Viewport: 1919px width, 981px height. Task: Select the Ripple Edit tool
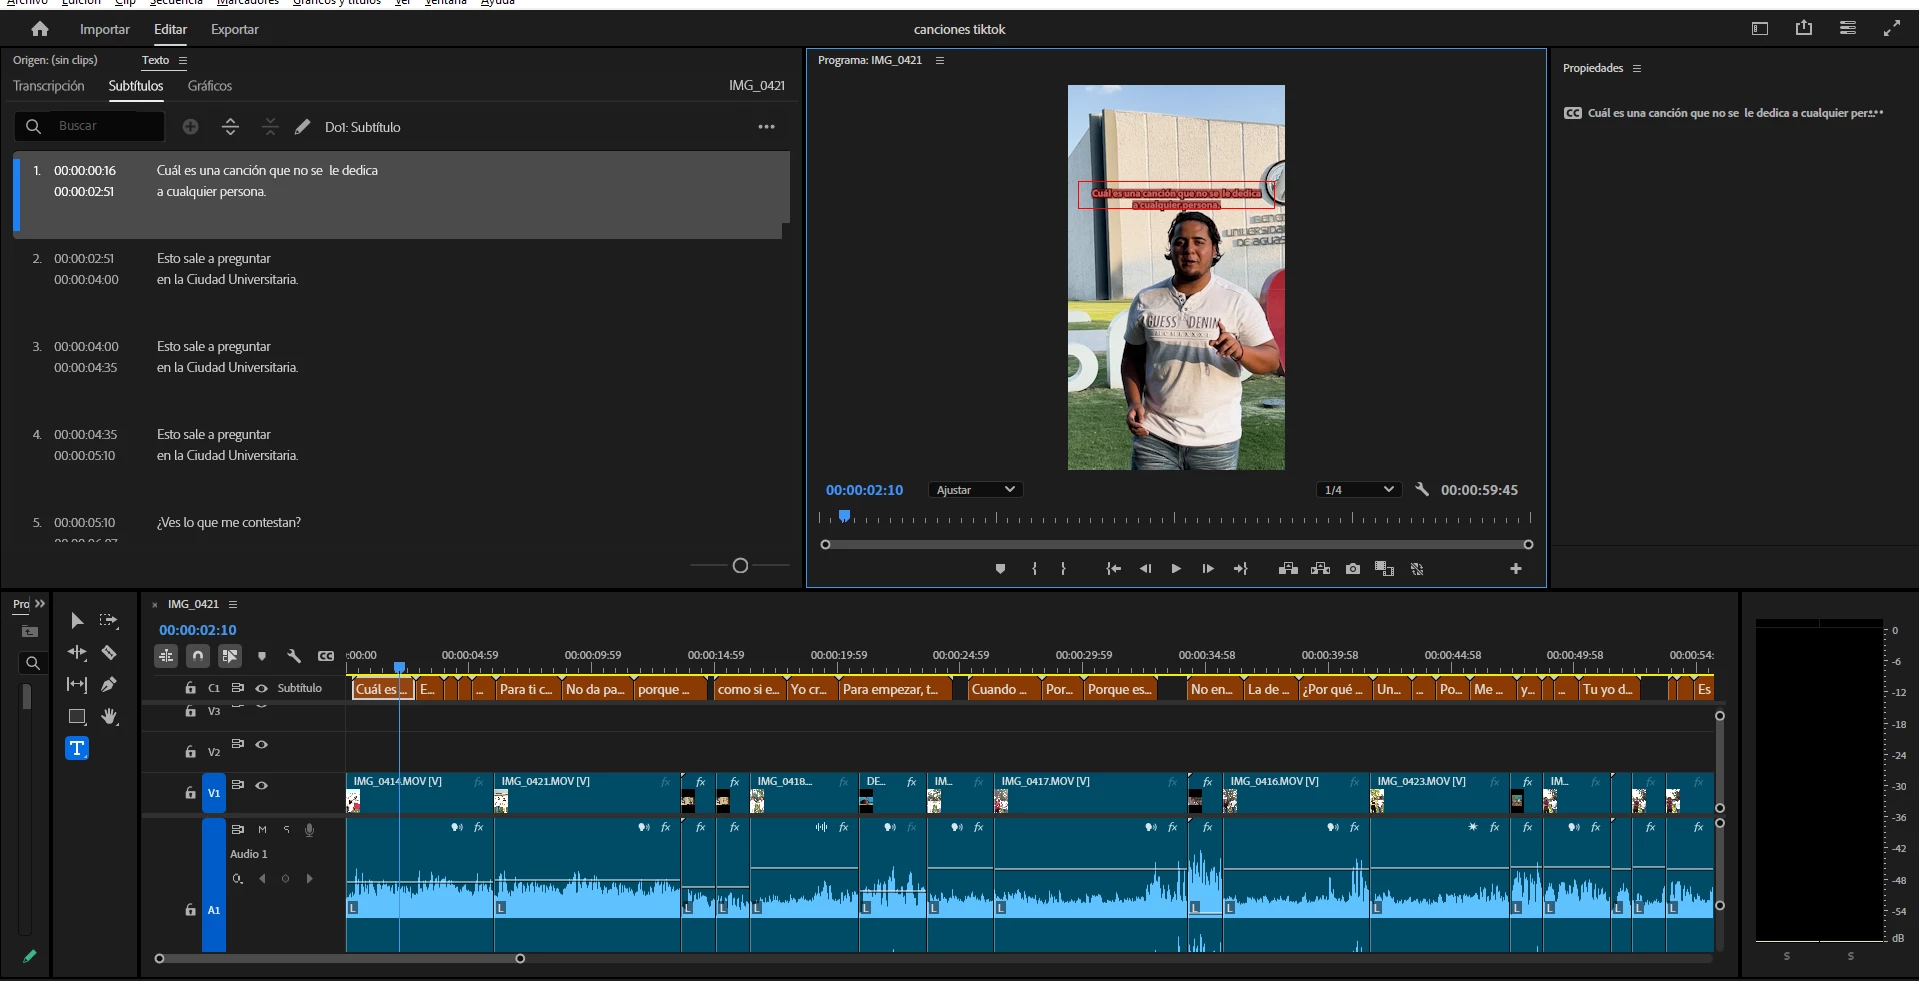(77, 652)
